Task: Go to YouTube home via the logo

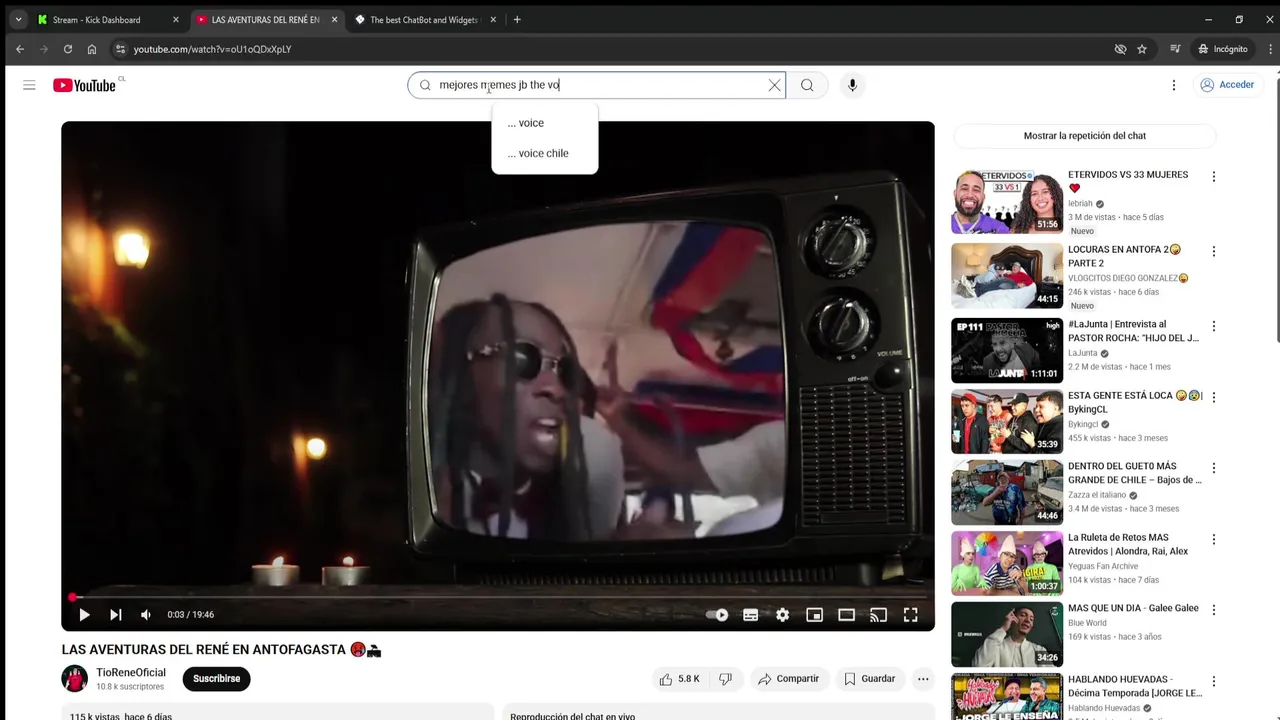Action: tap(85, 85)
